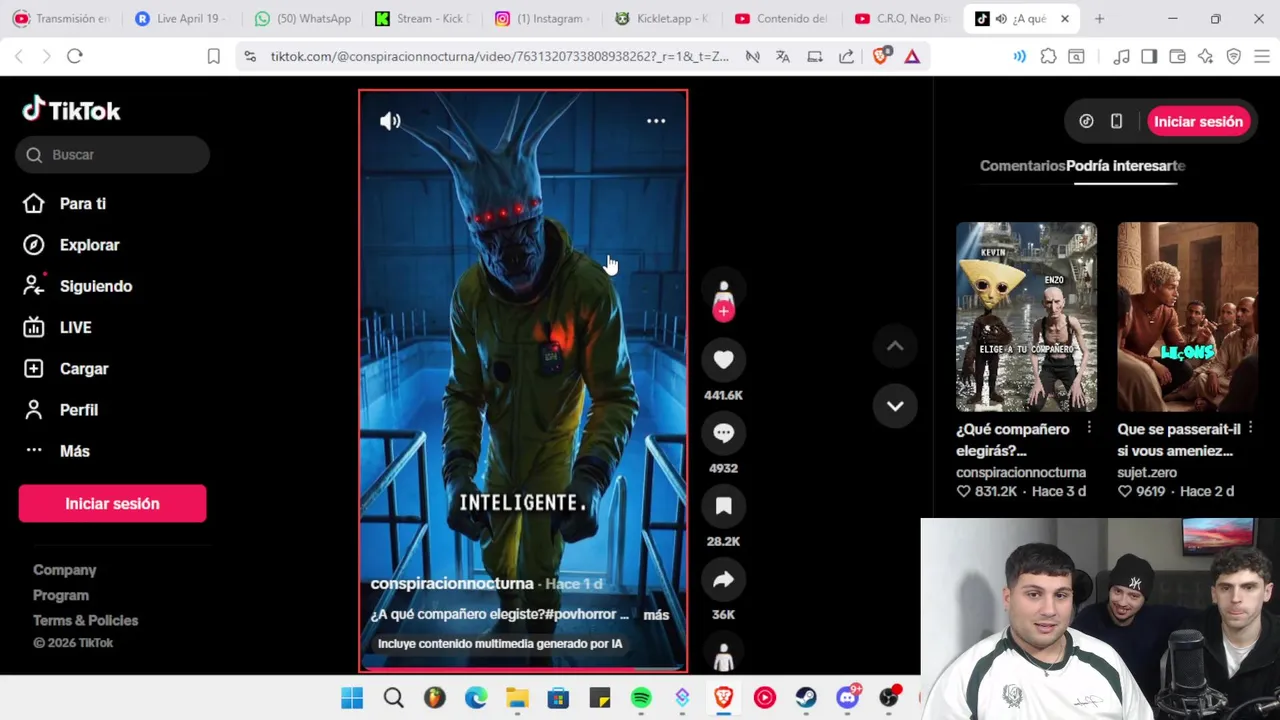
Task: Open the comments via speech bubble icon
Action: (x=723, y=433)
